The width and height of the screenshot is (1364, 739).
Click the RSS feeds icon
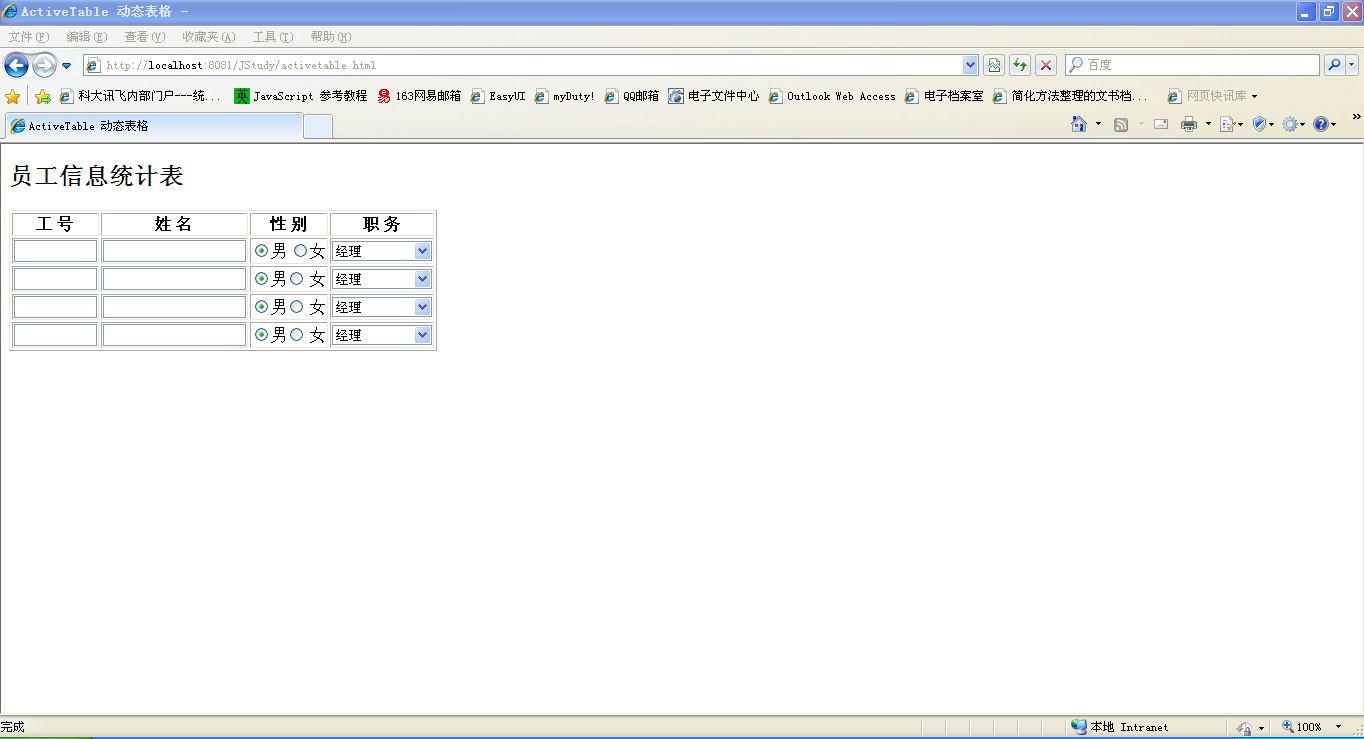(1122, 124)
